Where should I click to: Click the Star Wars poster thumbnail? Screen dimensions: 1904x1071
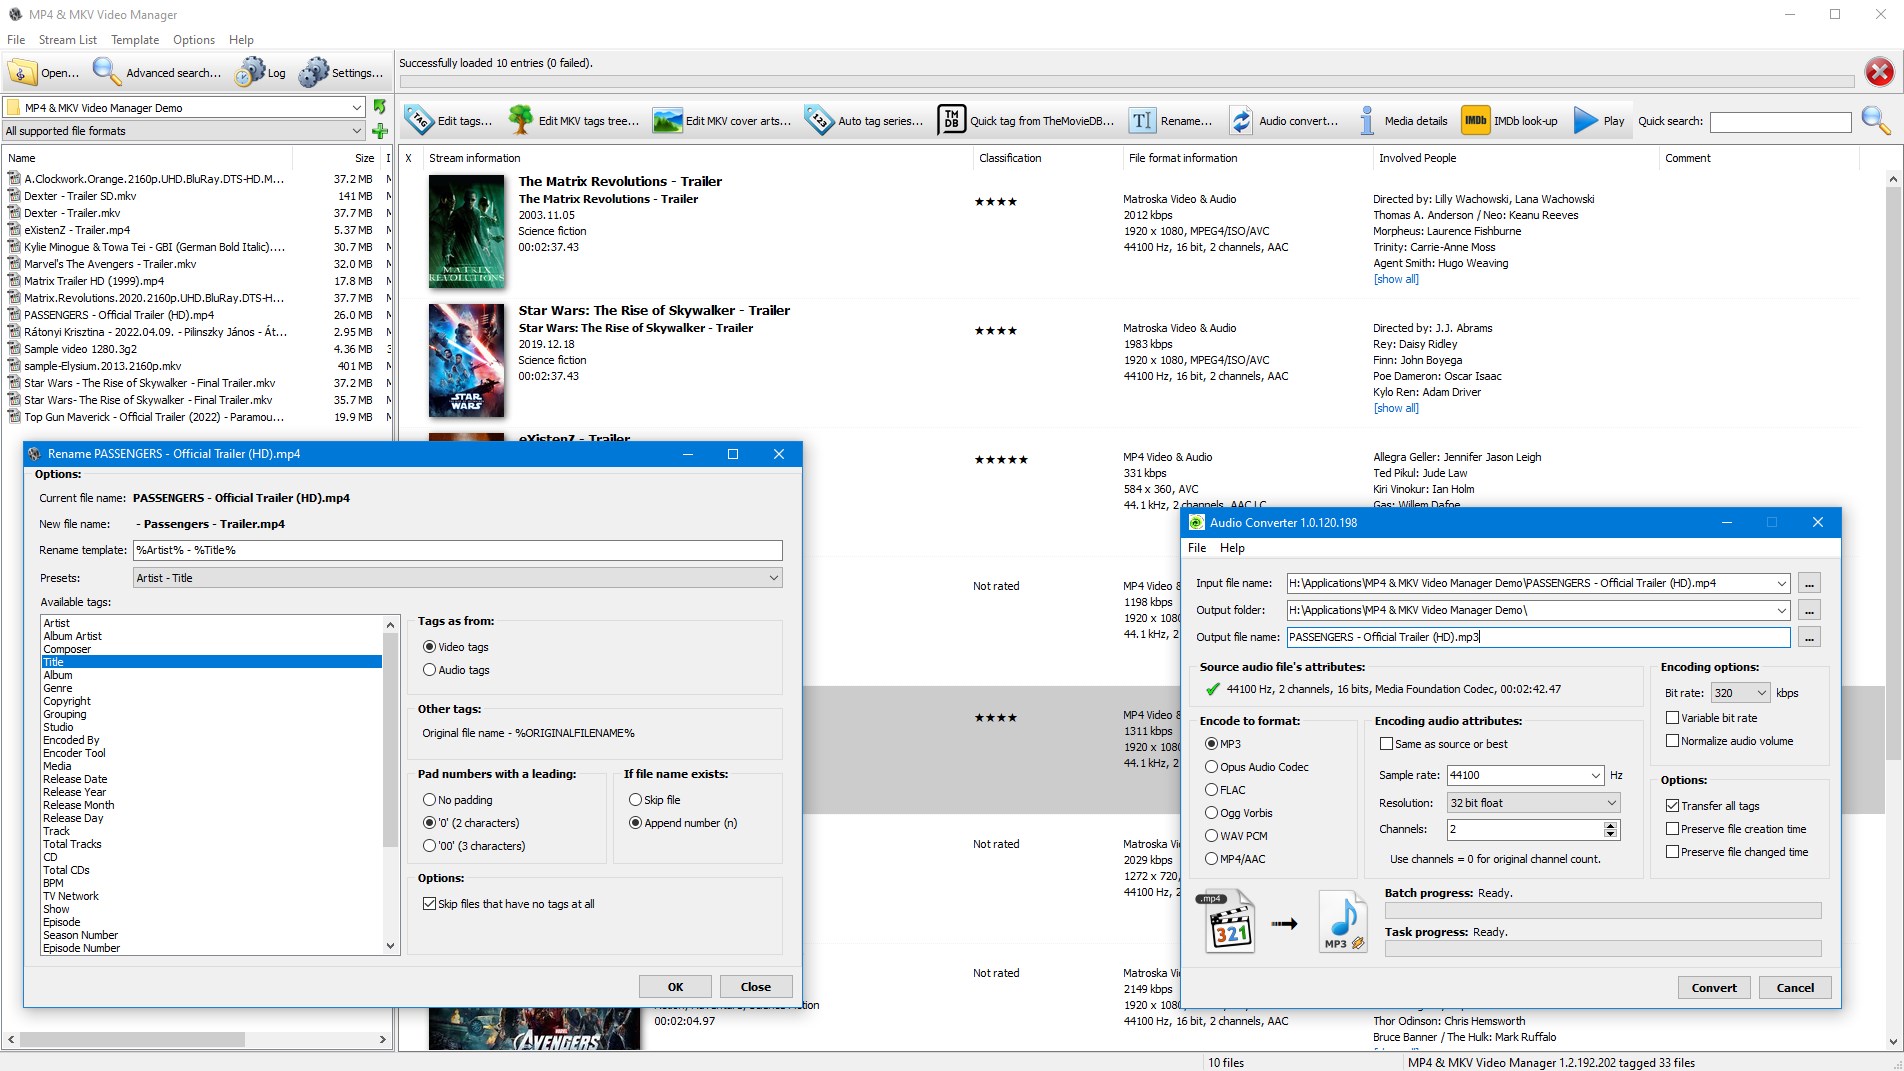[x=466, y=360]
